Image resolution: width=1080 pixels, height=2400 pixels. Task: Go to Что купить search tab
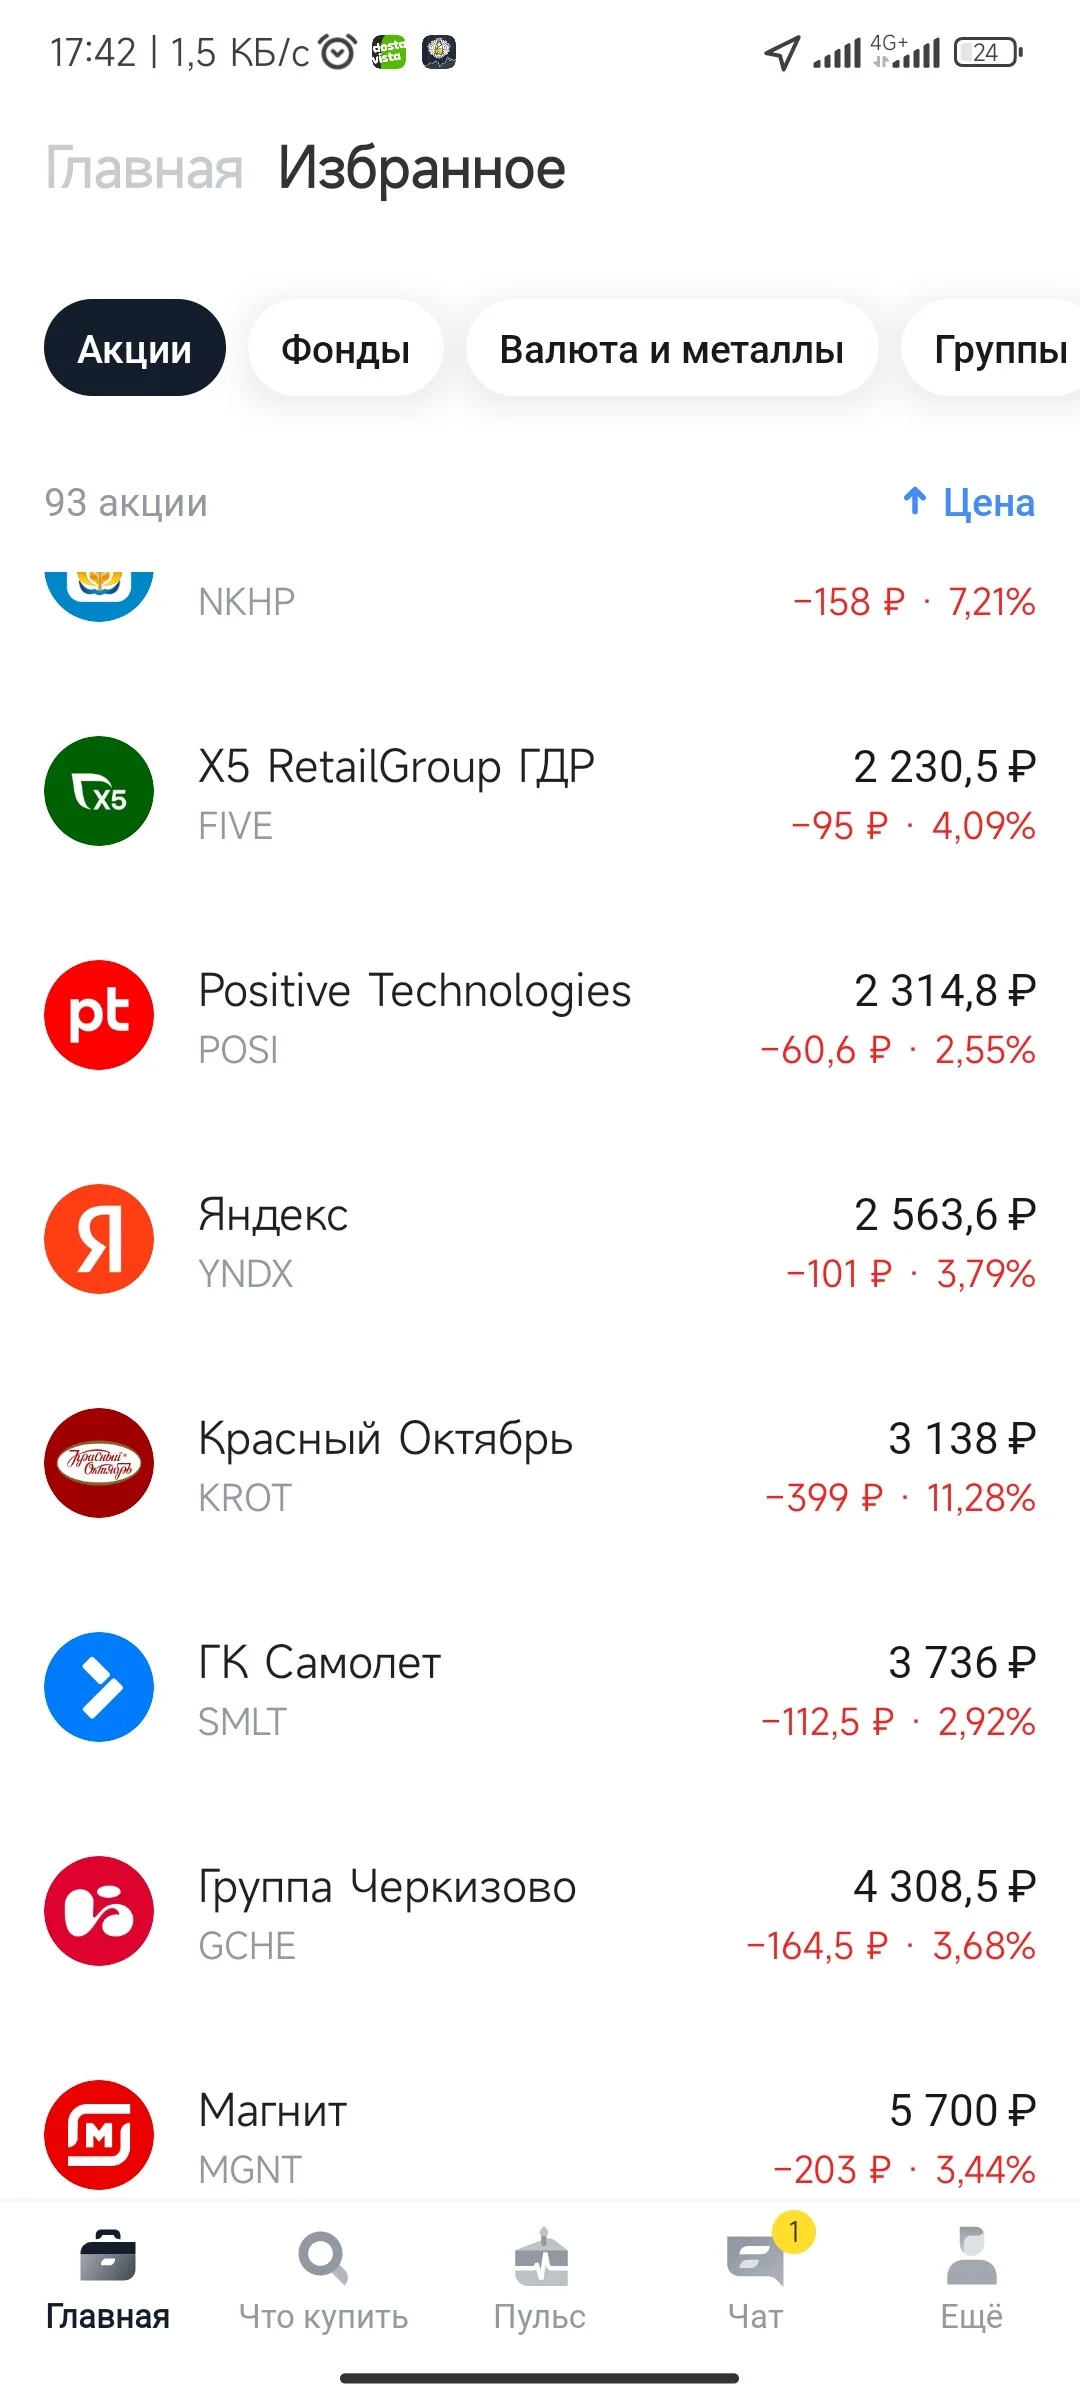(323, 2272)
